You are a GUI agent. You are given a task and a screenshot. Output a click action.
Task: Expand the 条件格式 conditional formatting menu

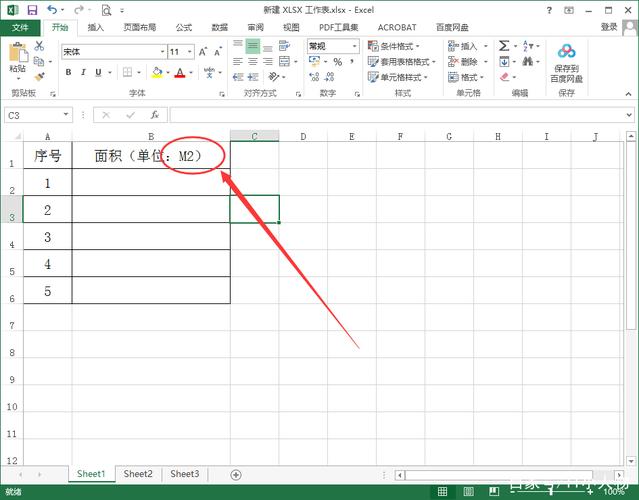(x=394, y=46)
